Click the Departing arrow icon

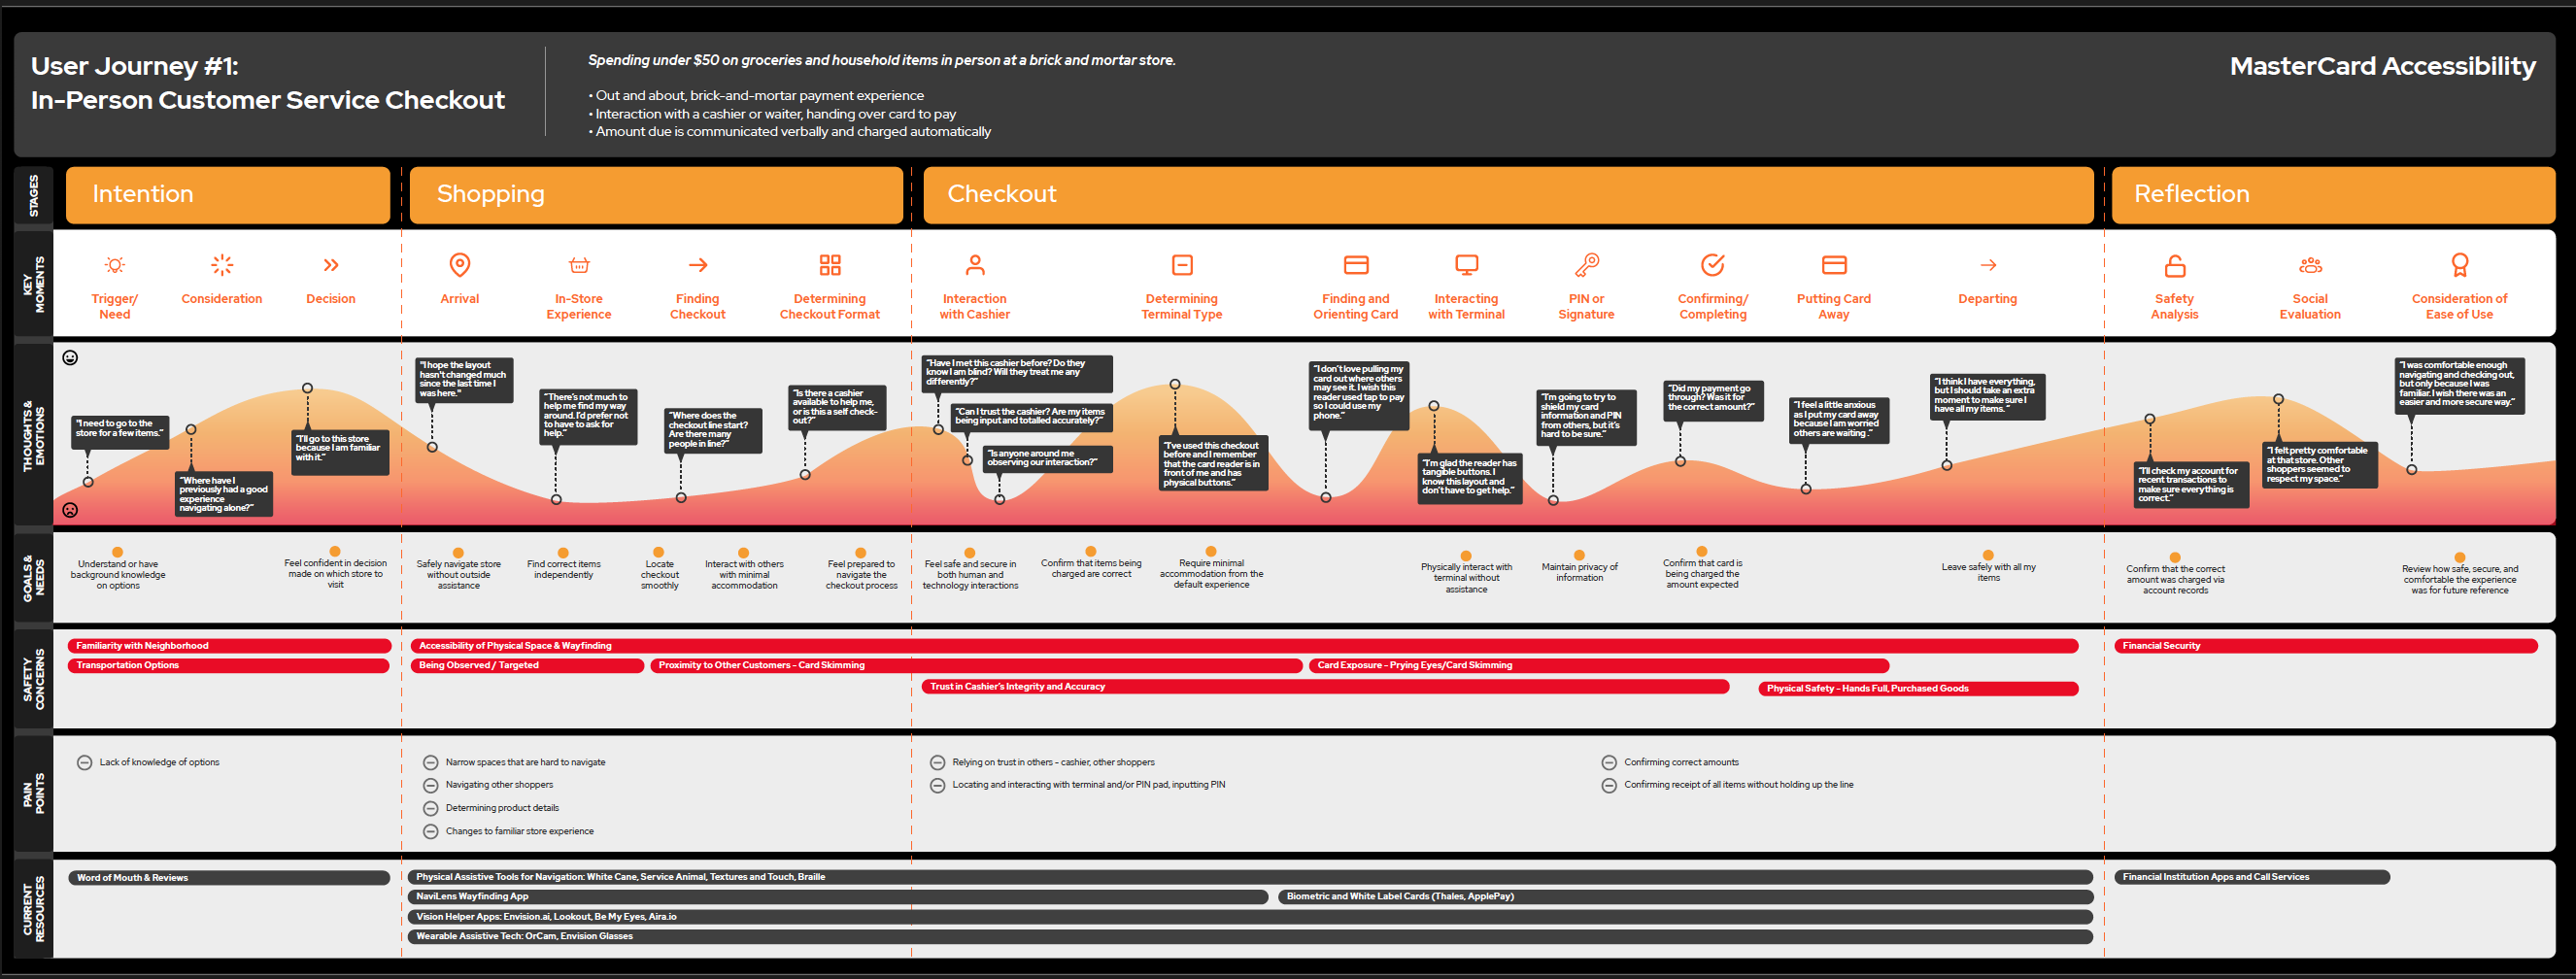pos(1988,265)
